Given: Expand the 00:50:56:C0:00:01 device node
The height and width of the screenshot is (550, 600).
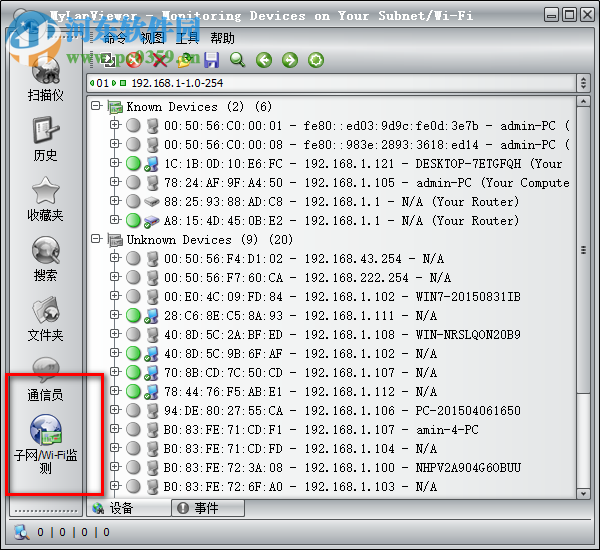Looking at the screenshot, I should click(x=114, y=125).
